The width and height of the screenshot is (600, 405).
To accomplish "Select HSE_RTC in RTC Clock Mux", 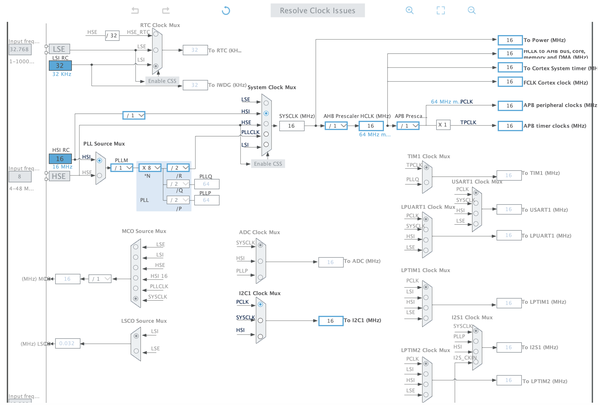I will pos(156,34).
